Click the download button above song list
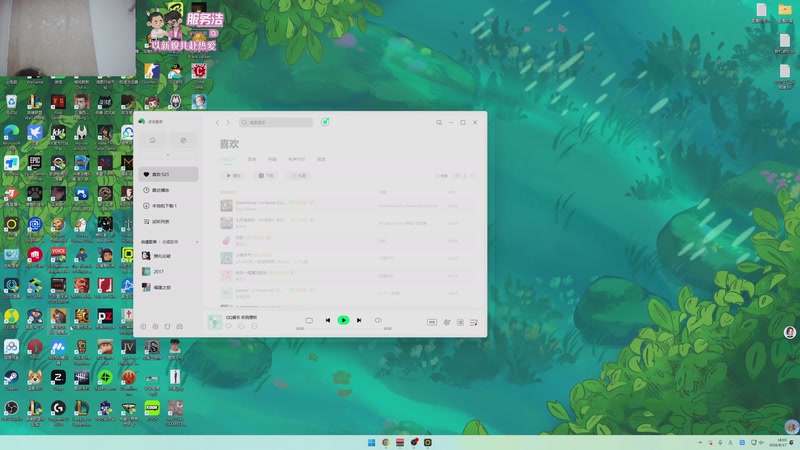Image resolution: width=800 pixels, height=450 pixels. click(266, 176)
